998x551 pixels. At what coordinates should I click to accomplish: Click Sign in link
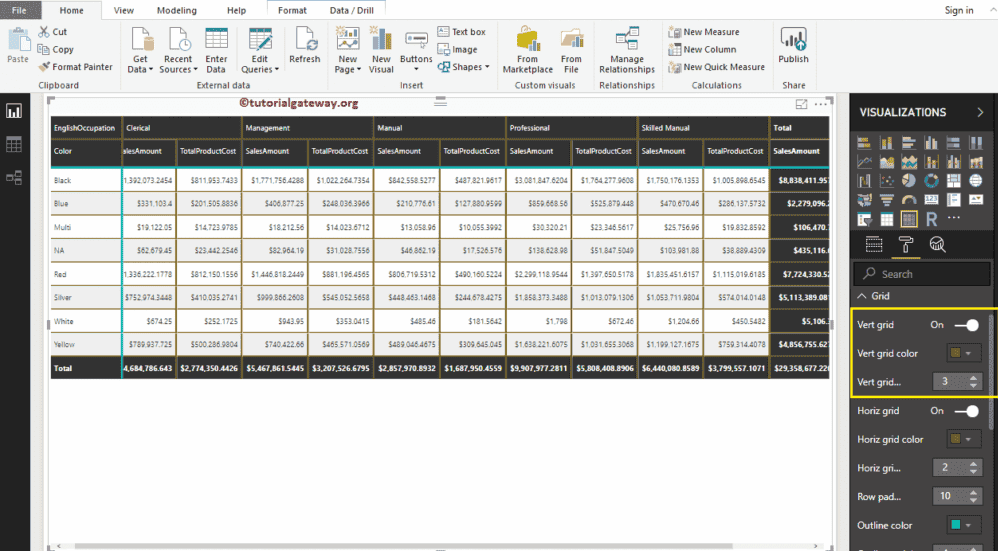point(958,10)
